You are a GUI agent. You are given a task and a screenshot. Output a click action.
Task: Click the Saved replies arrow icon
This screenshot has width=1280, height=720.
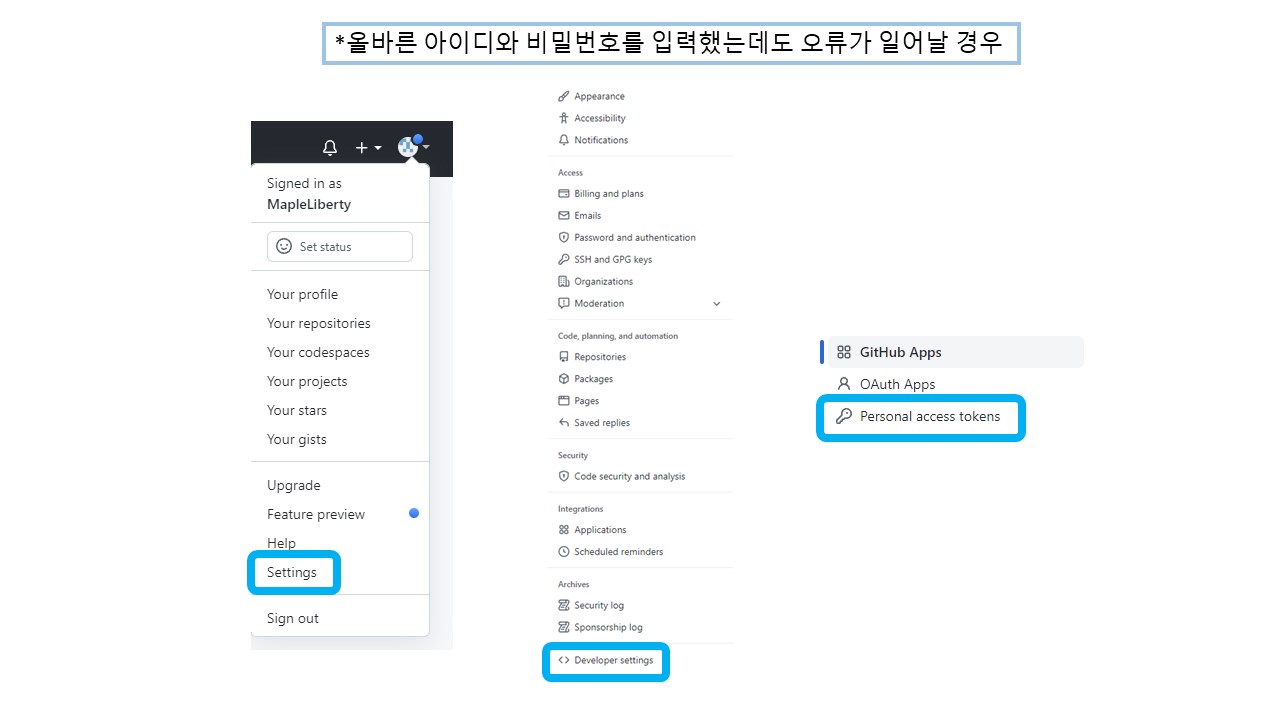pos(564,423)
